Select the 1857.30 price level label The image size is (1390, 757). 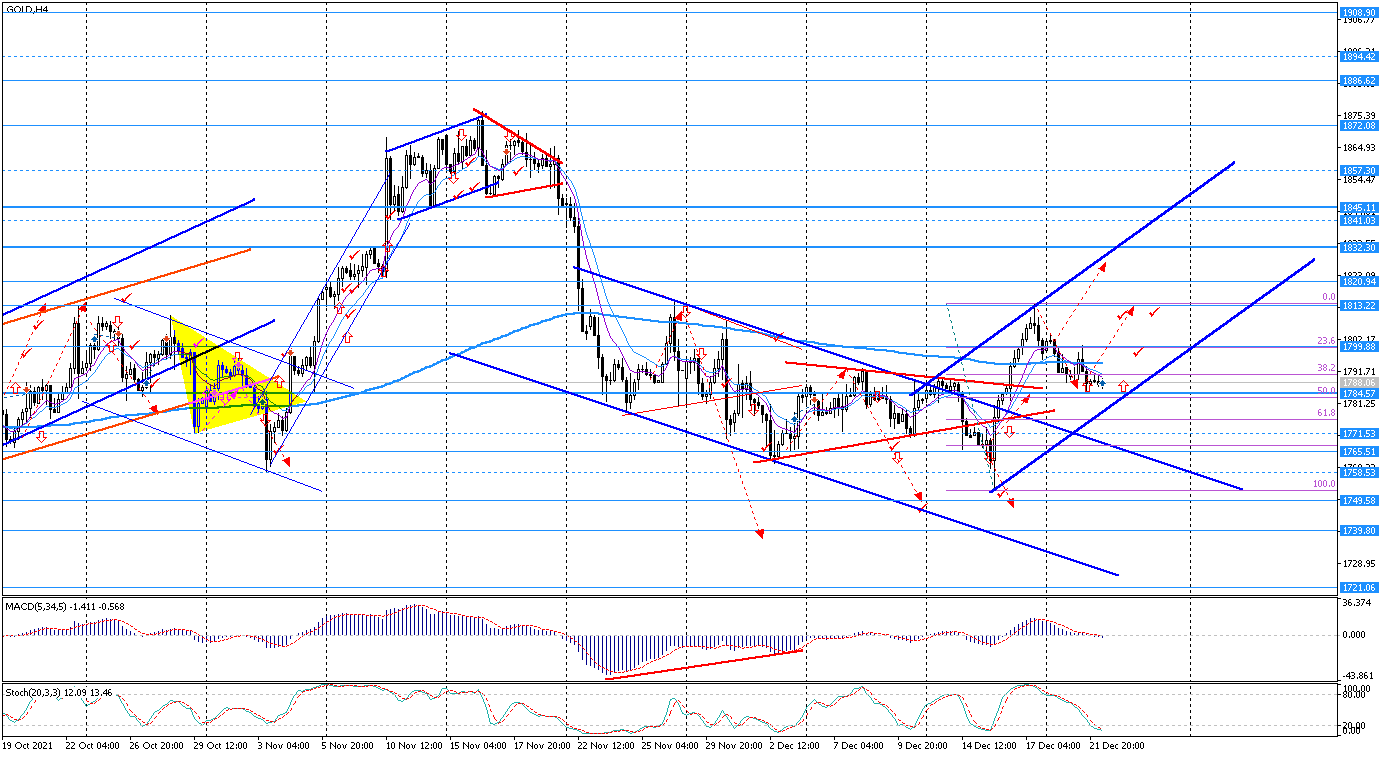coord(1359,171)
